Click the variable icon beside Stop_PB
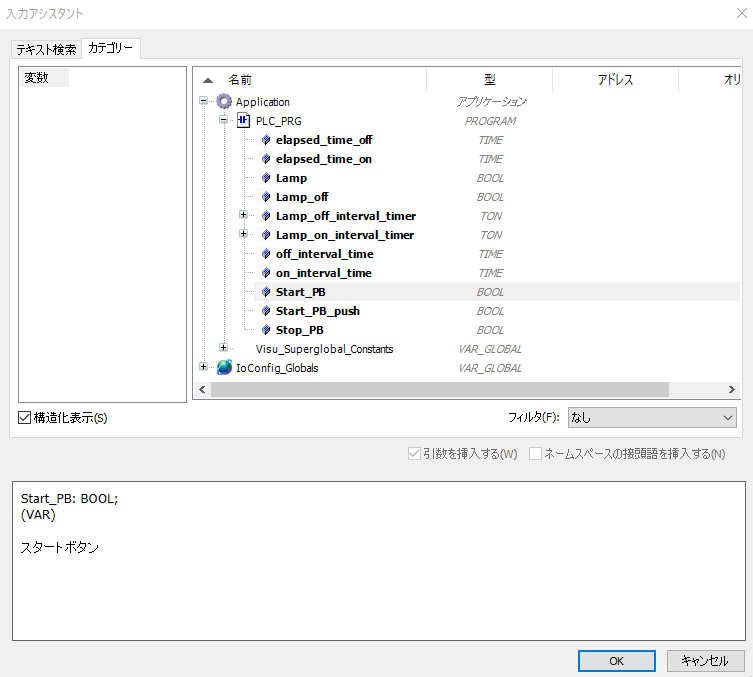Image resolution: width=753 pixels, height=677 pixels. (266, 330)
